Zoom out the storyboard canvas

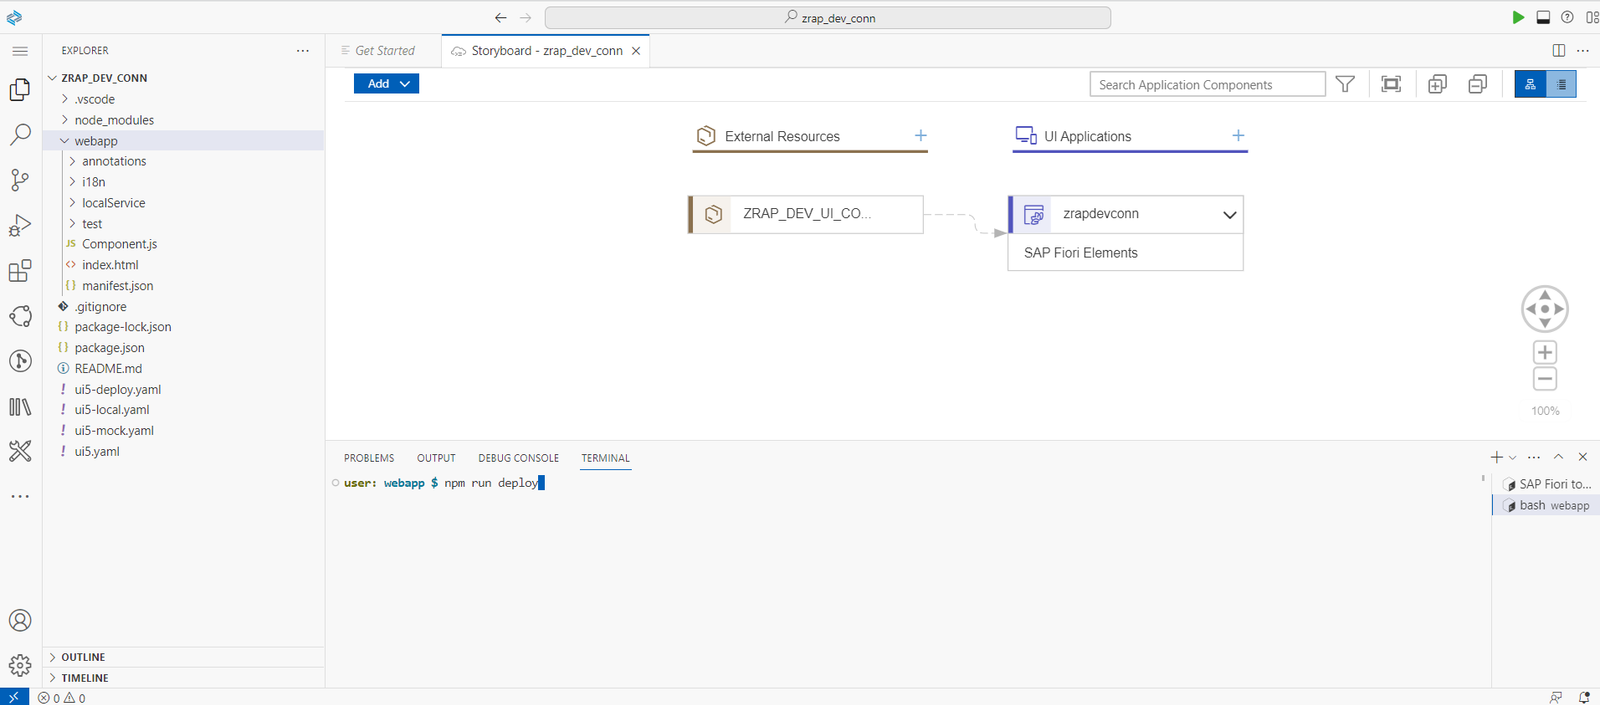(1545, 379)
